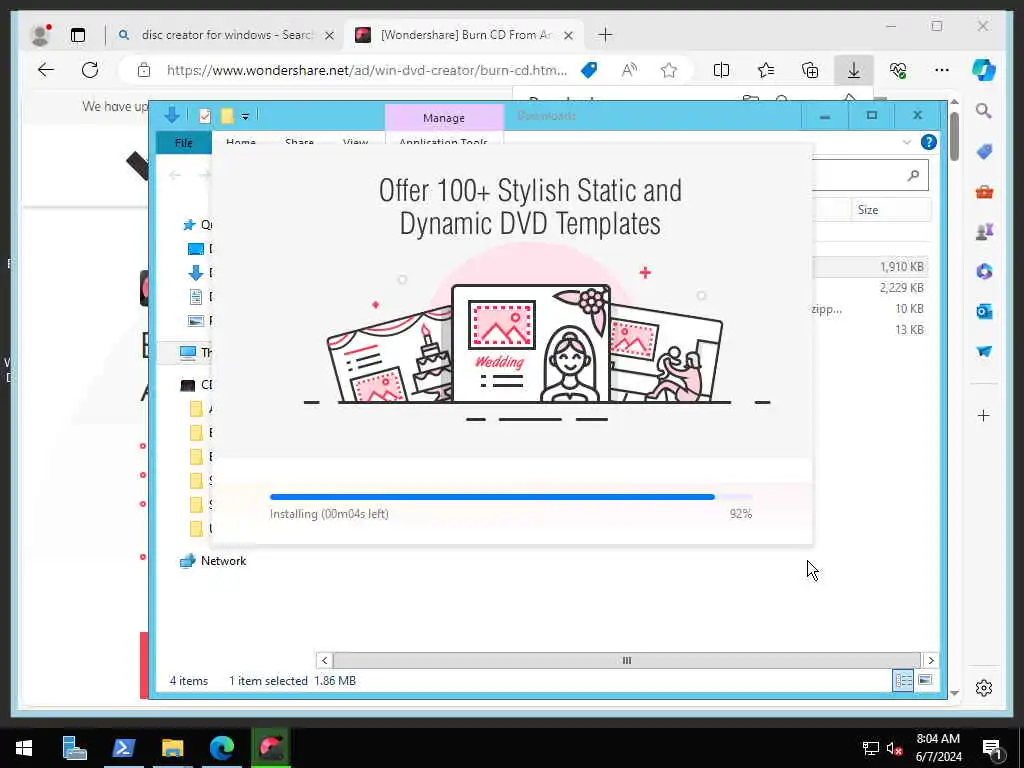Toggle the Edge Downloads panel
1024x768 pixels.
(x=854, y=70)
